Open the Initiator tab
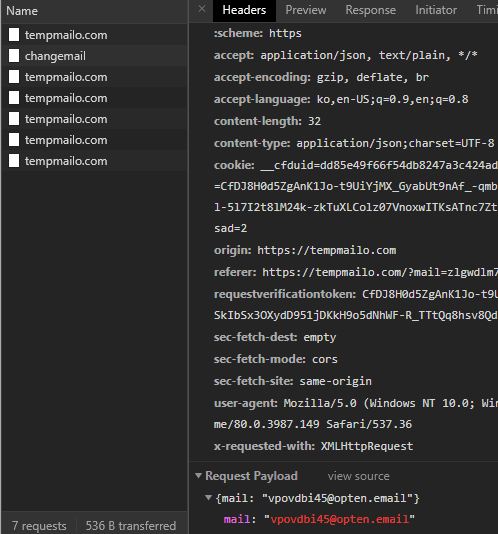Screen dimensions: 498x534 (436, 10)
